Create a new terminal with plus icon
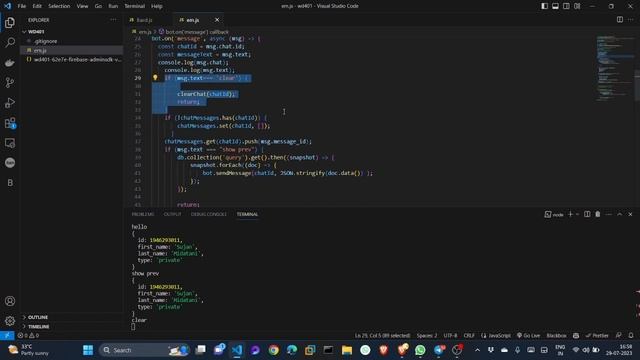 571,214
